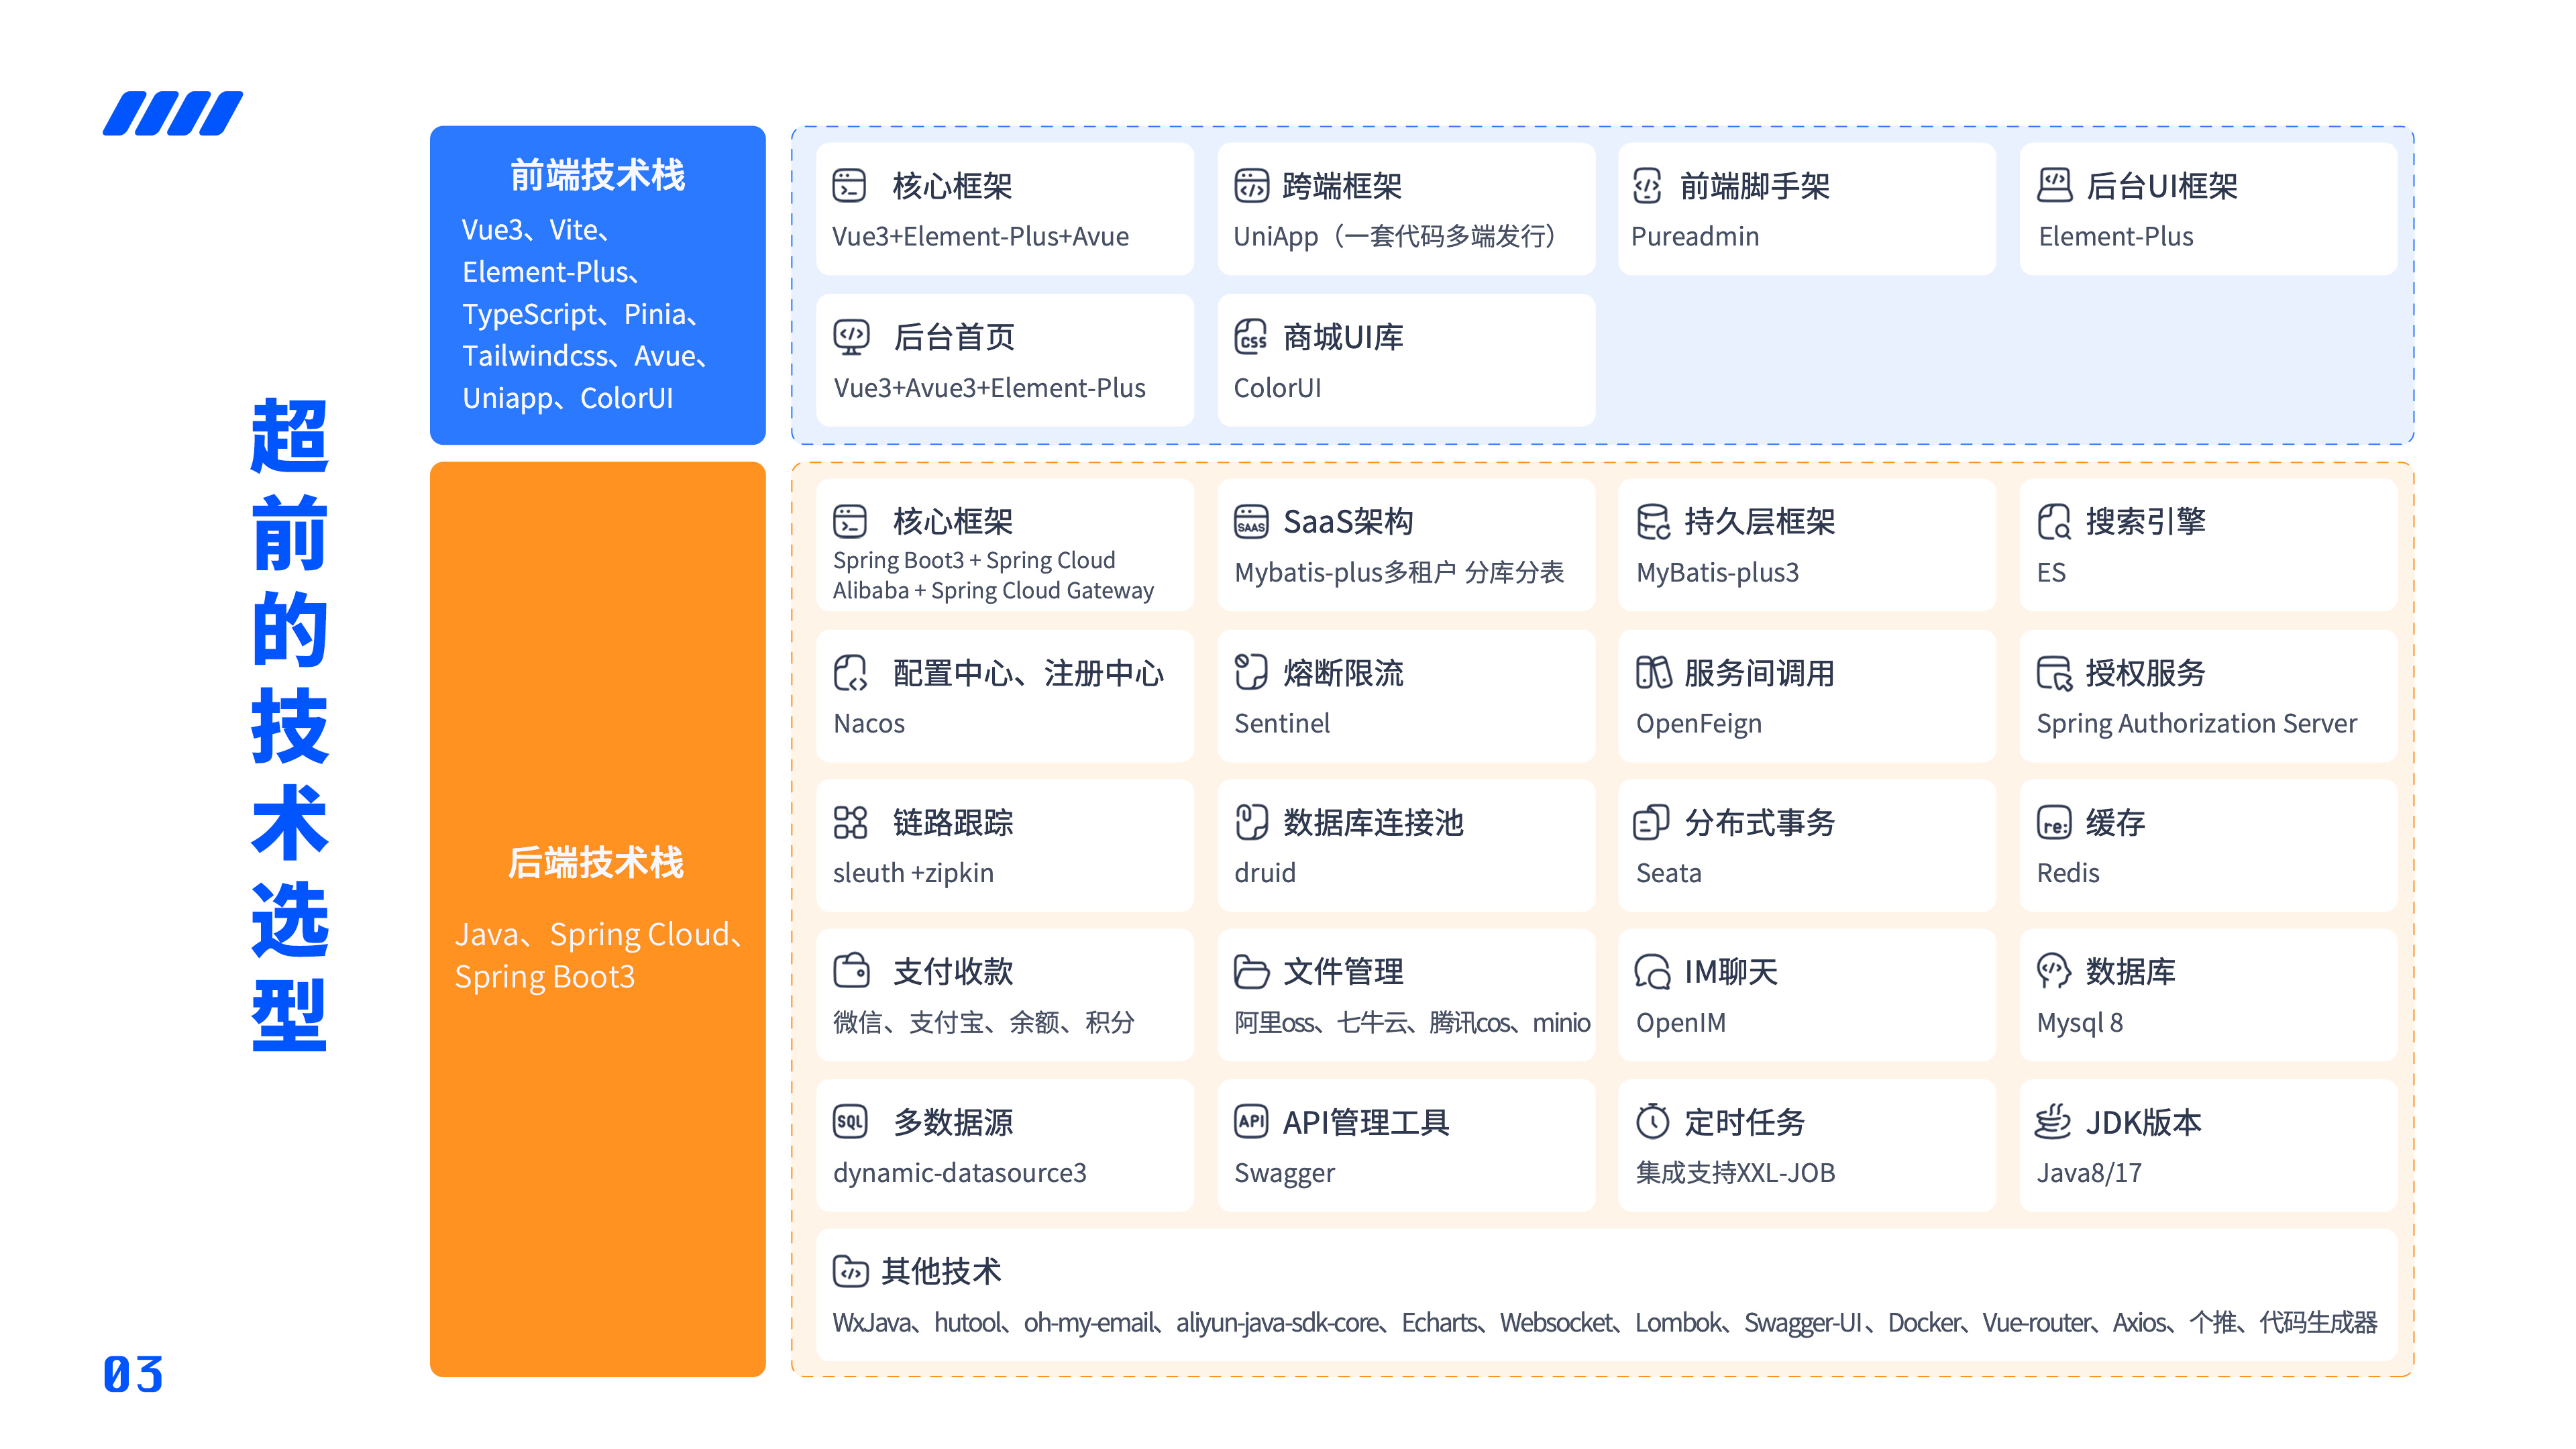This screenshot has width=2576, height=1449.
Task: Click the text Mybatis-plus多租户 分库分表
Action: point(1399,573)
